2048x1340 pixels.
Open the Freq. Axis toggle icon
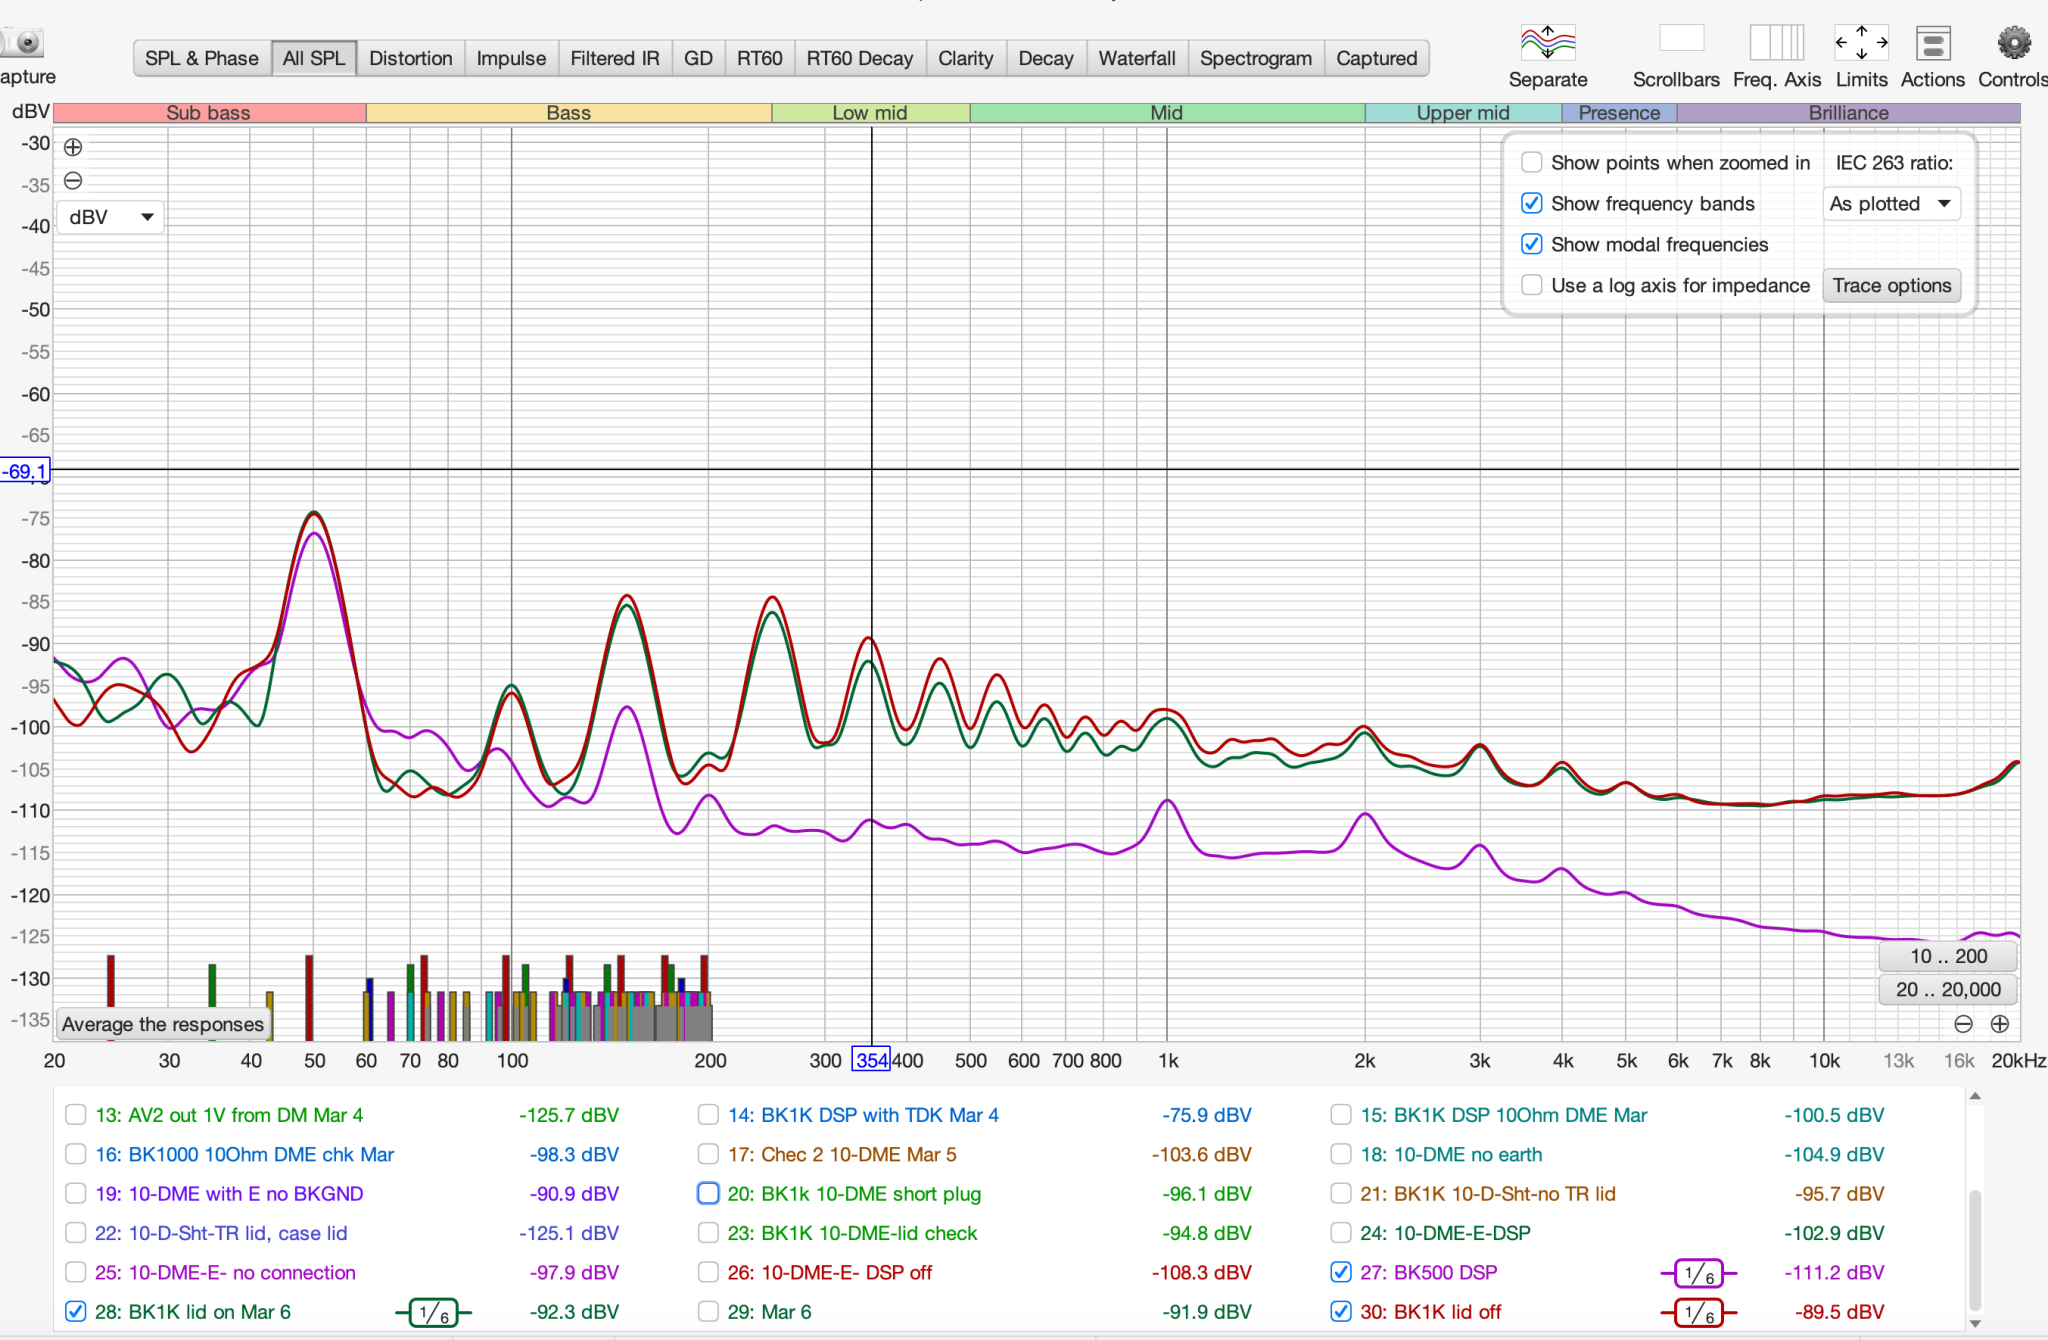[x=1776, y=43]
